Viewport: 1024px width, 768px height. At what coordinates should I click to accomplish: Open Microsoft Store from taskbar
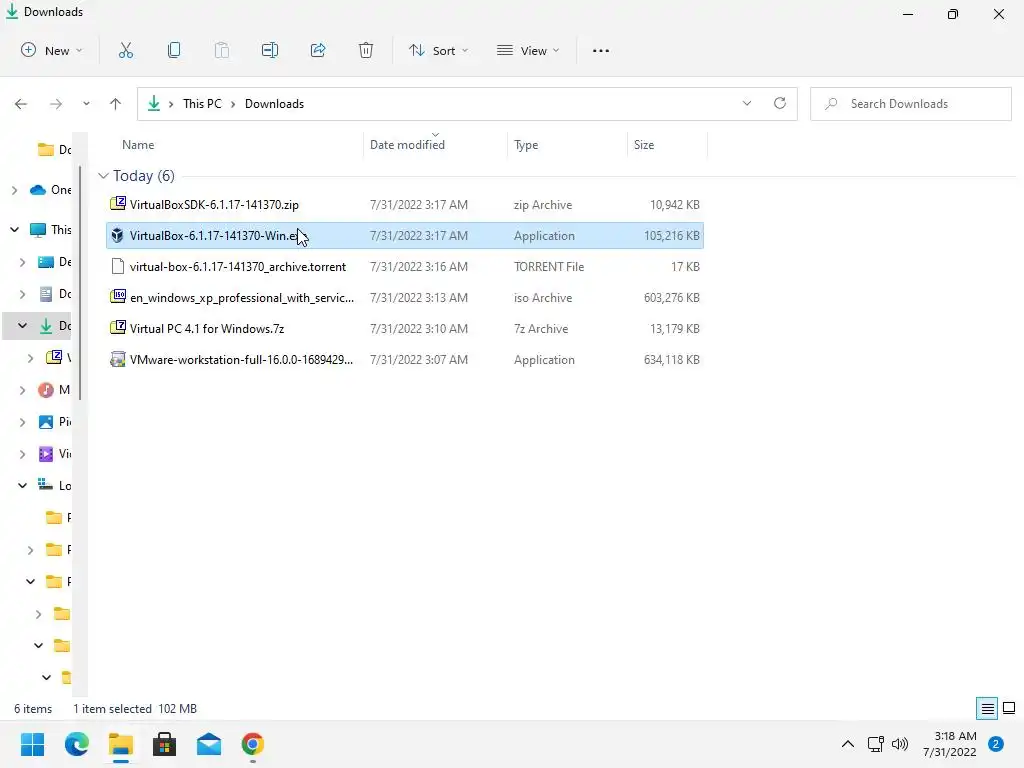pos(165,744)
